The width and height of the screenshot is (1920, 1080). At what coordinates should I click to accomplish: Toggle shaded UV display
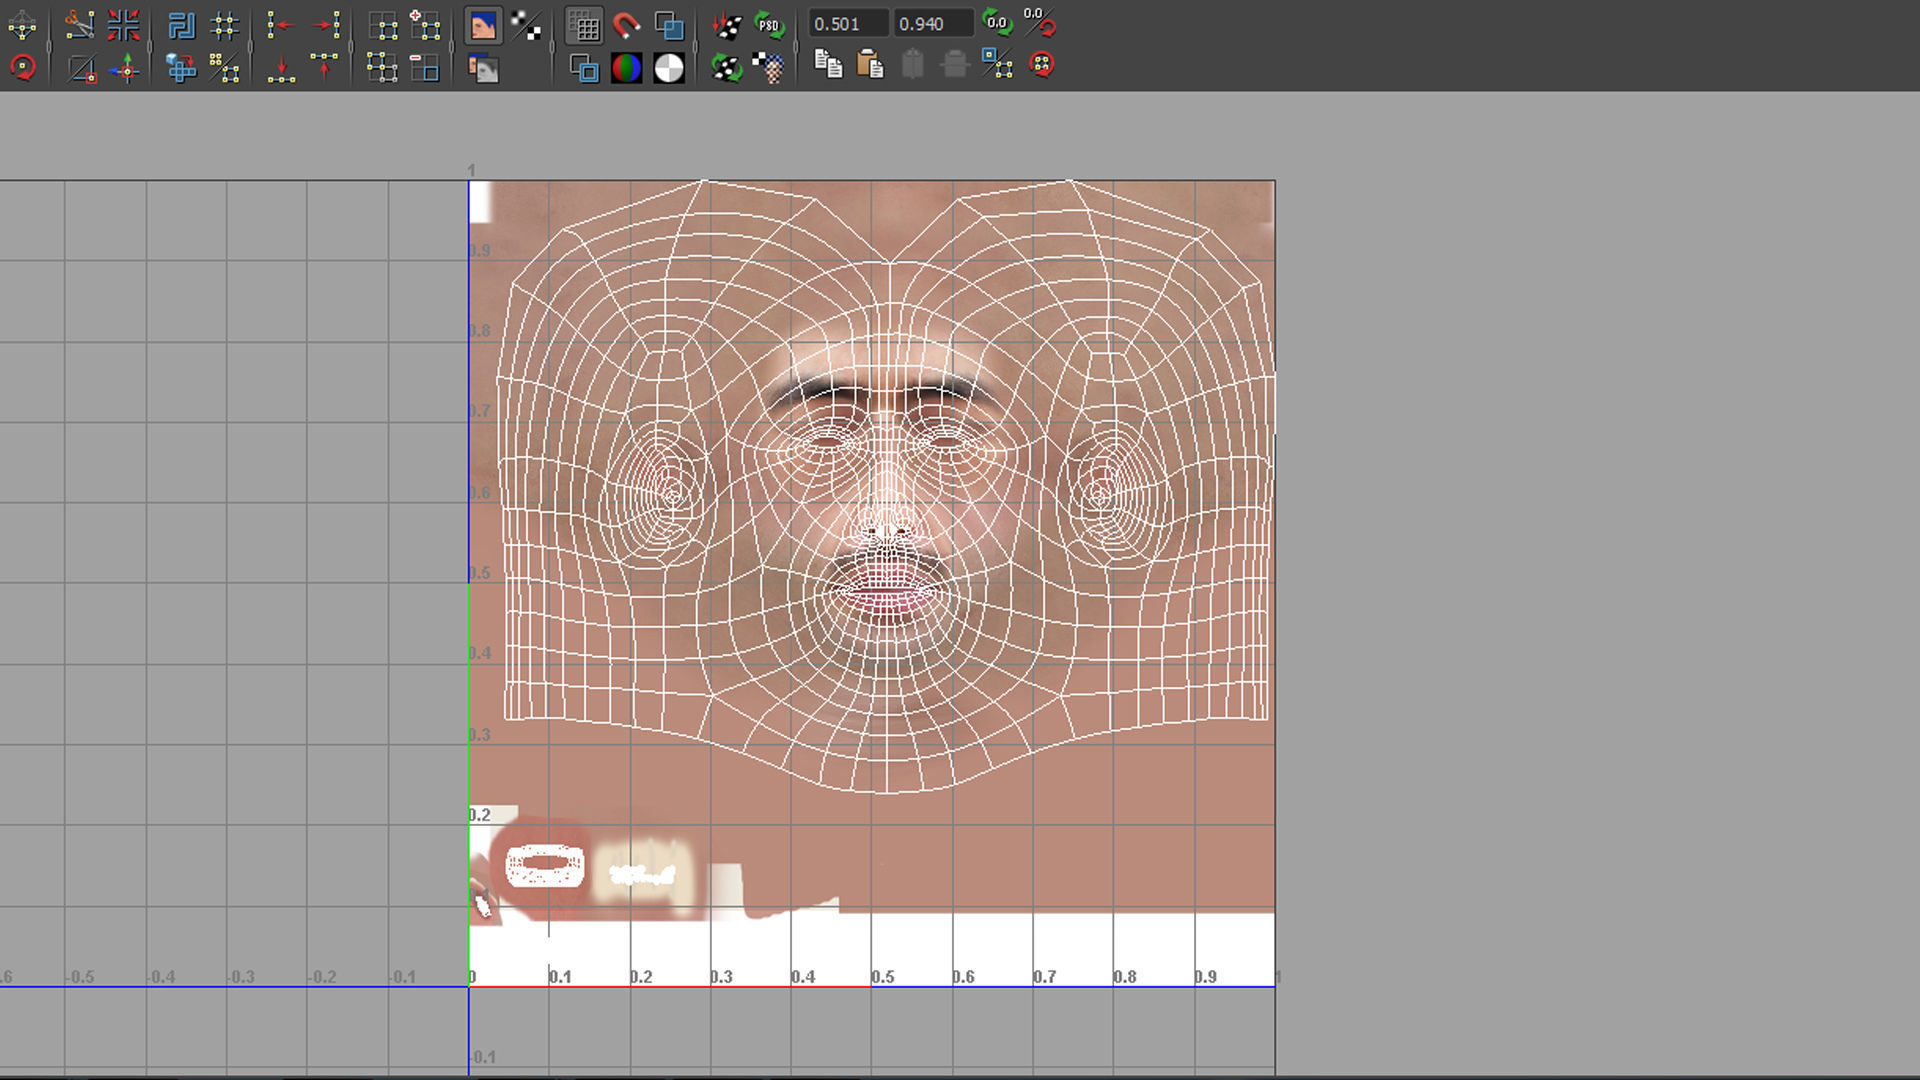coord(669,24)
